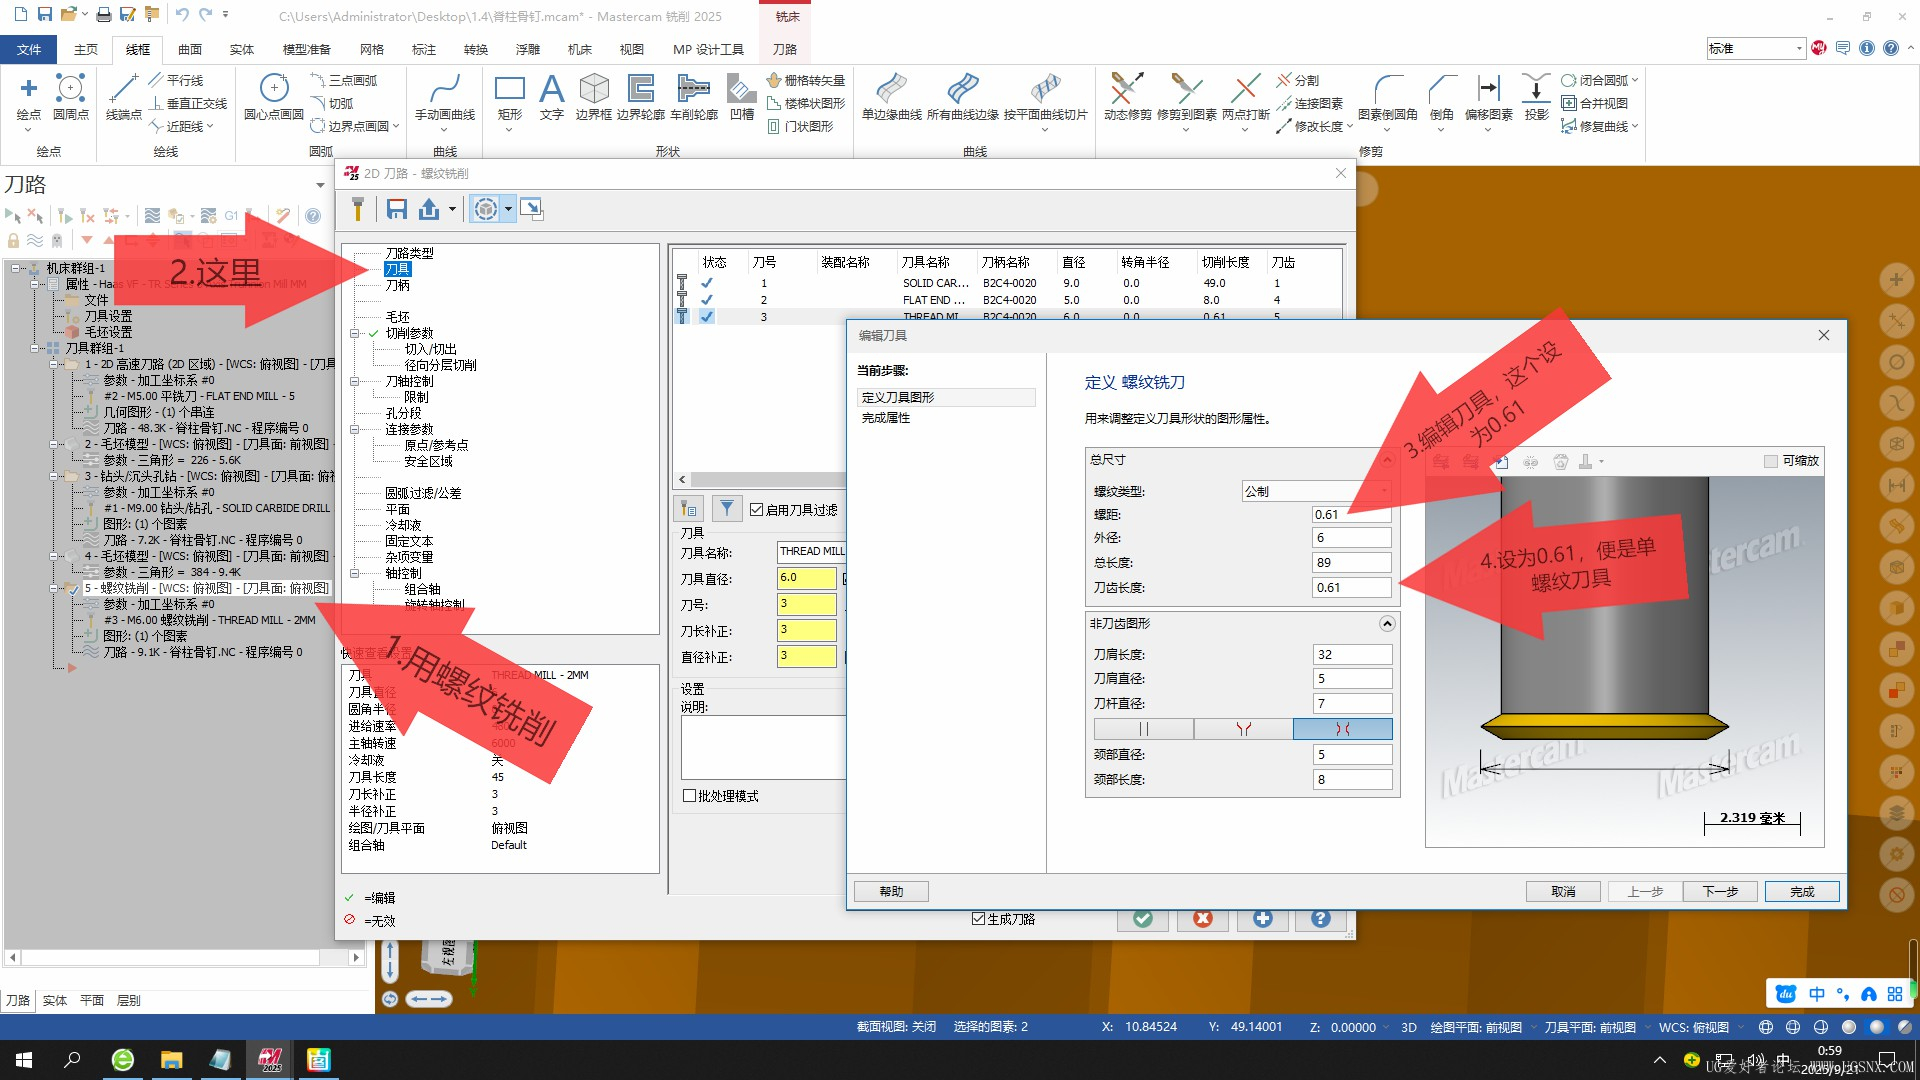The image size is (1920, 1080).
Task: Open the 曲面 ribbon tab
Action: [190, 49]
